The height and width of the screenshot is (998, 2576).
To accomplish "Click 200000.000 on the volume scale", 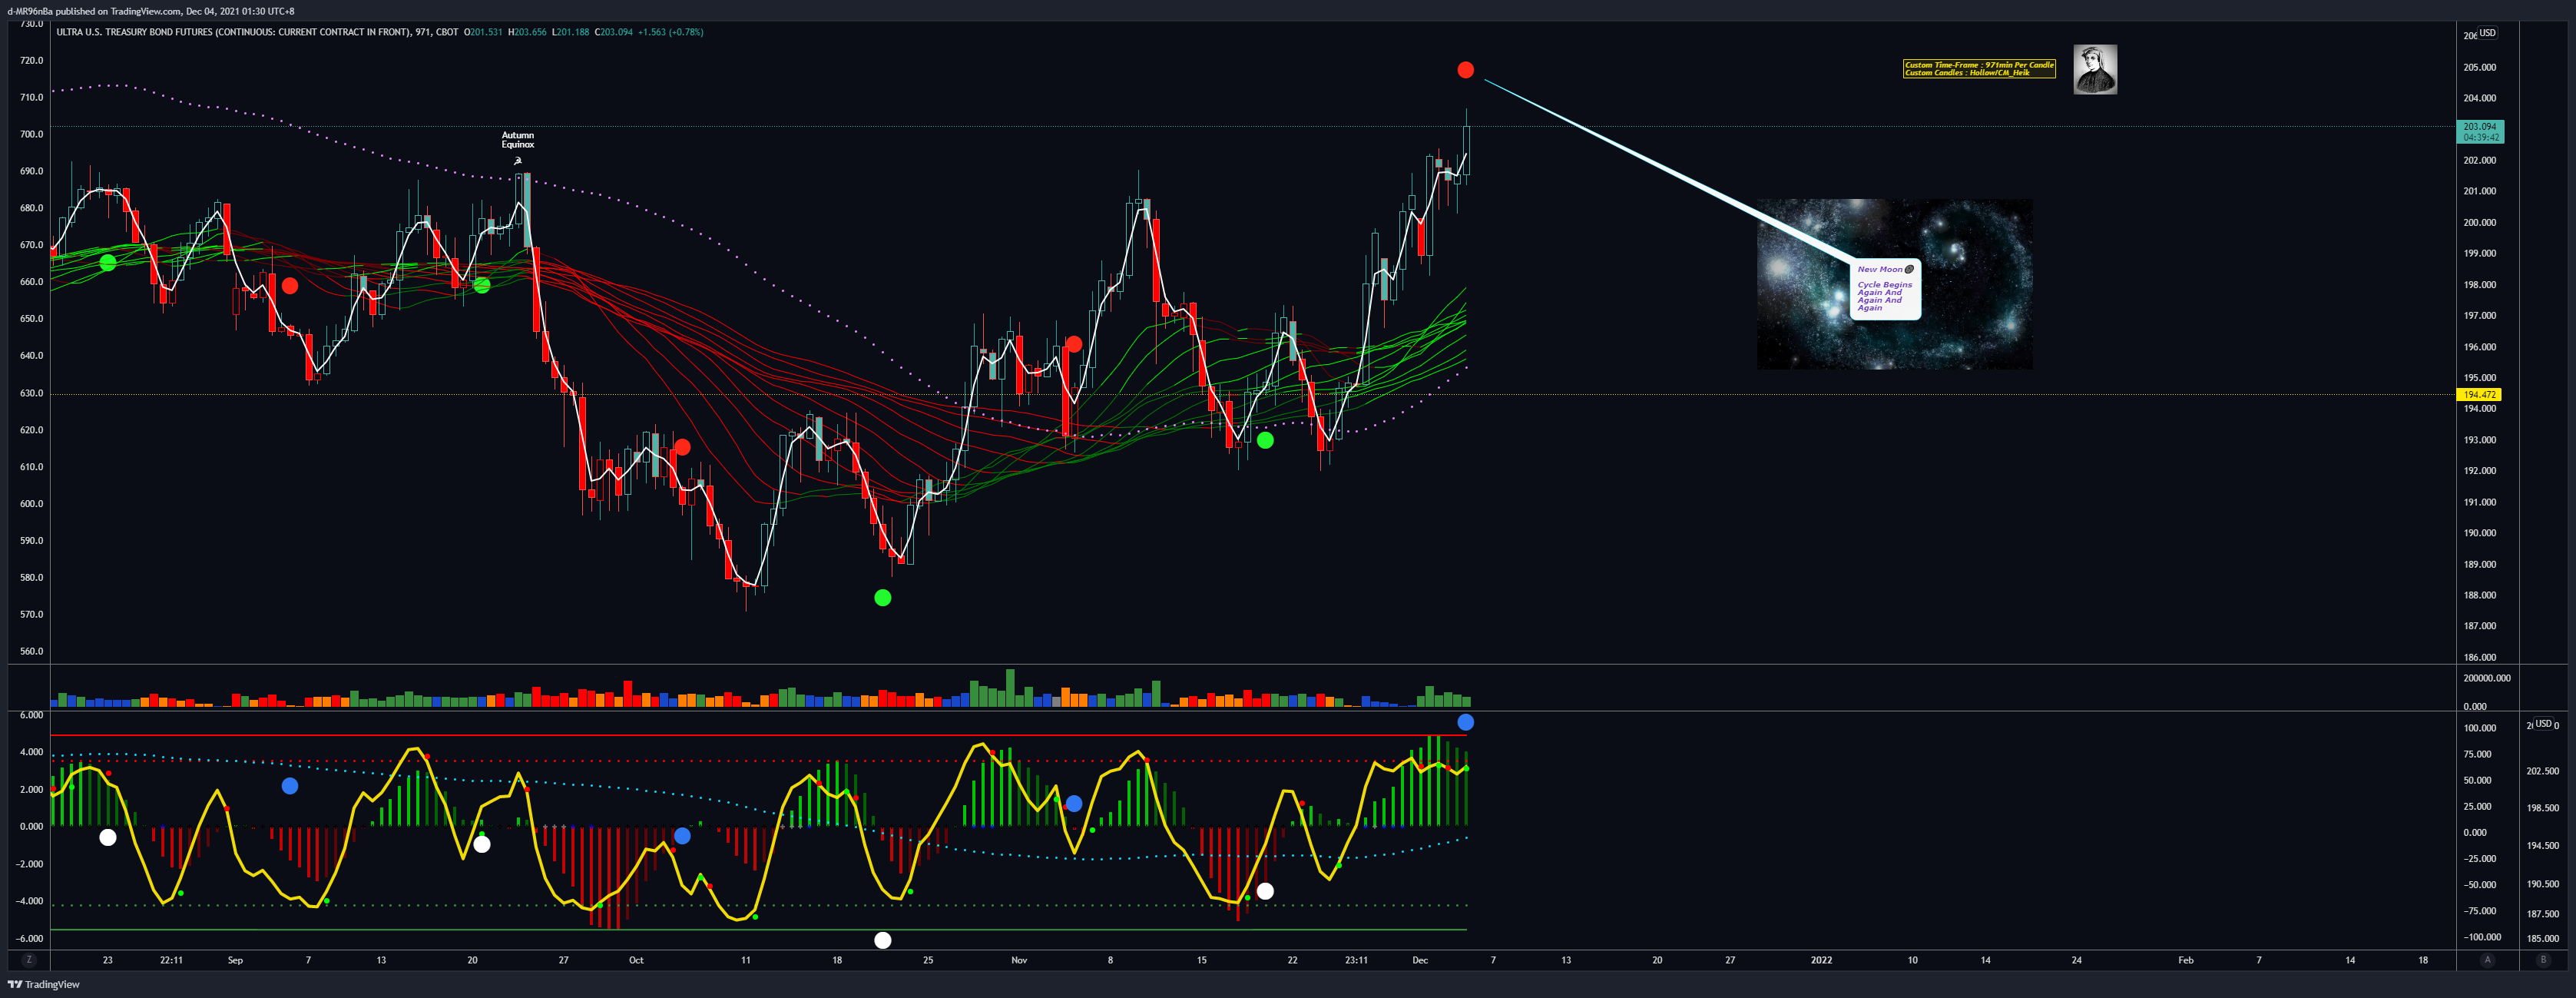I will 2486,678.
